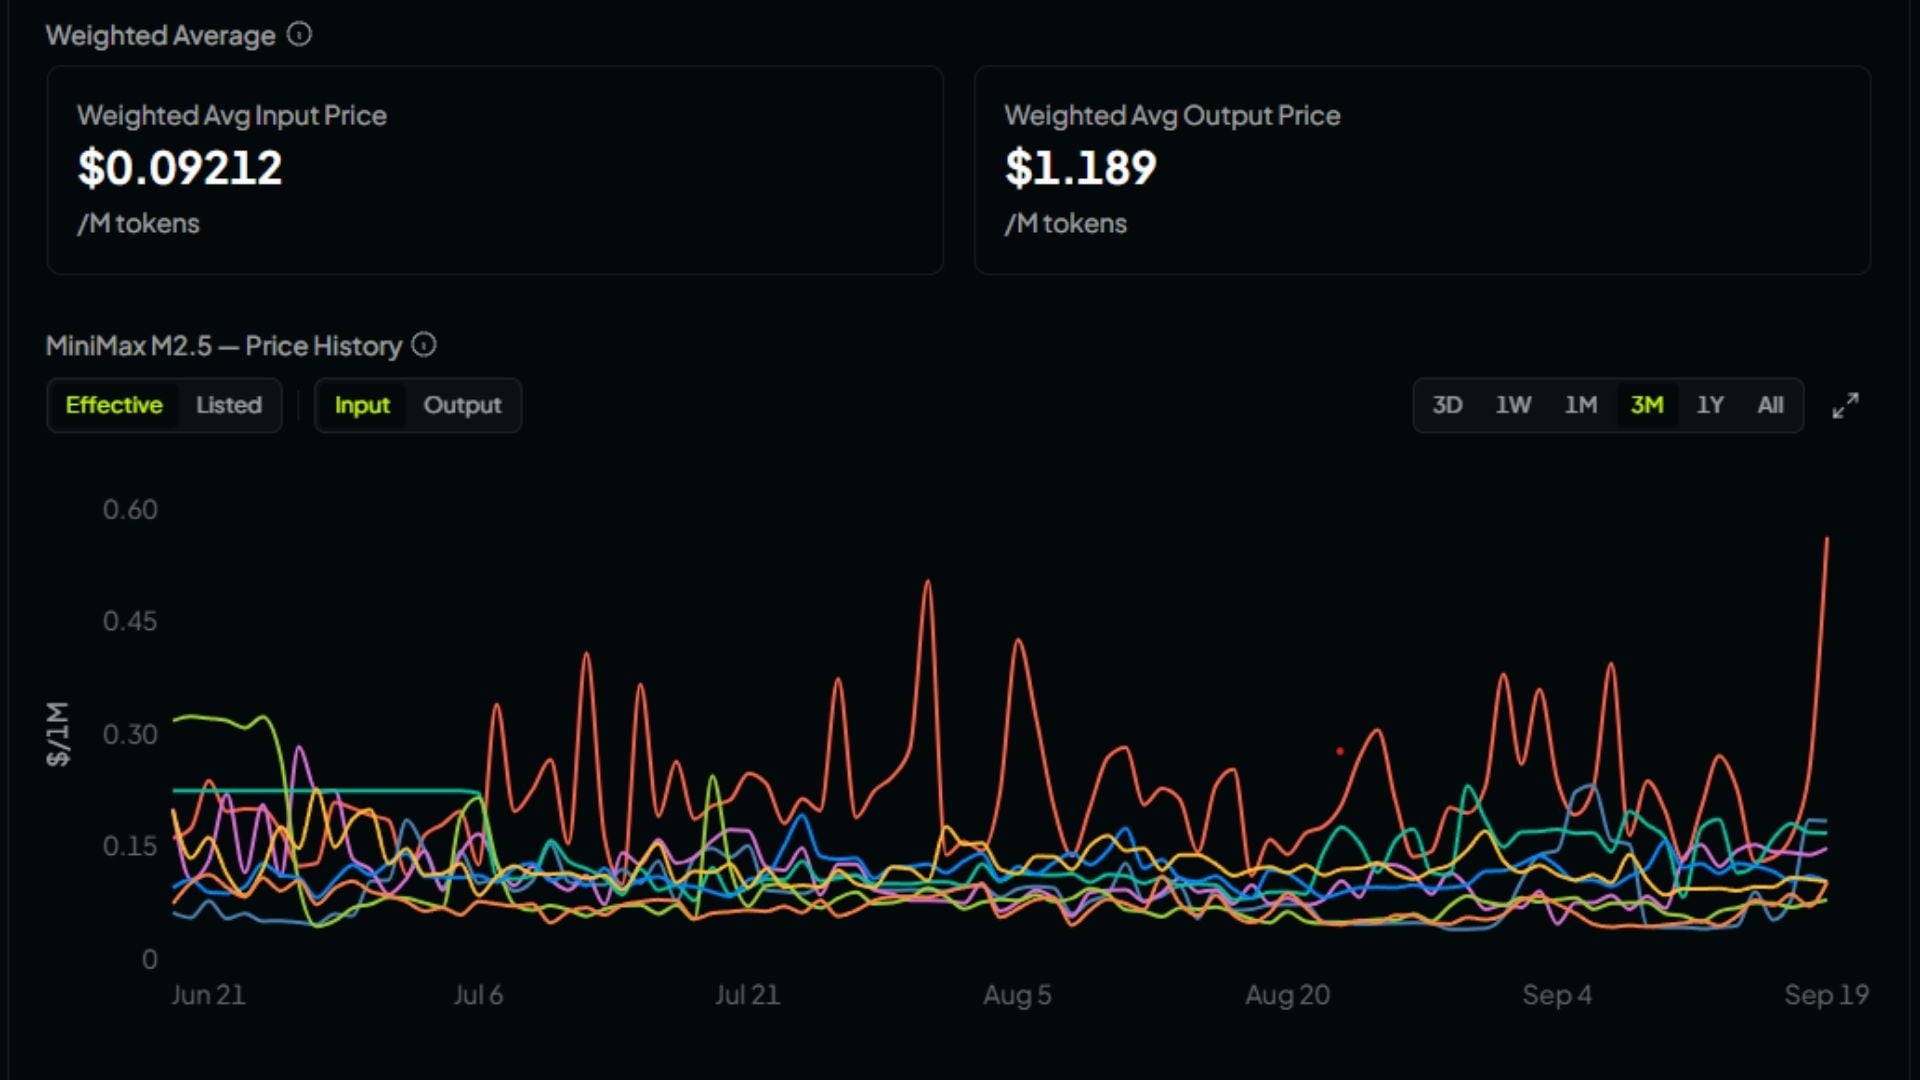1920x1080 pixels.
Task: Click the 0.60 y-axis tick label
Action: (x=130, y=510)
